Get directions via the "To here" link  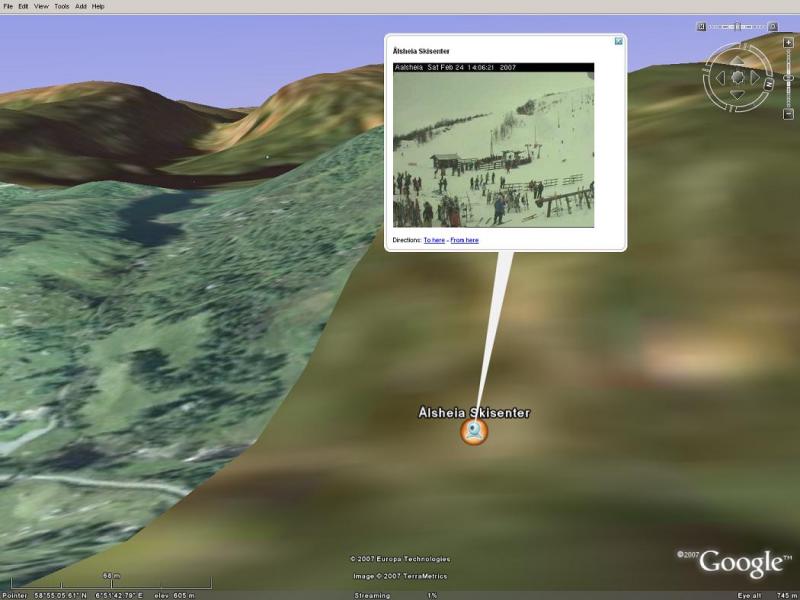pos(434,240)
